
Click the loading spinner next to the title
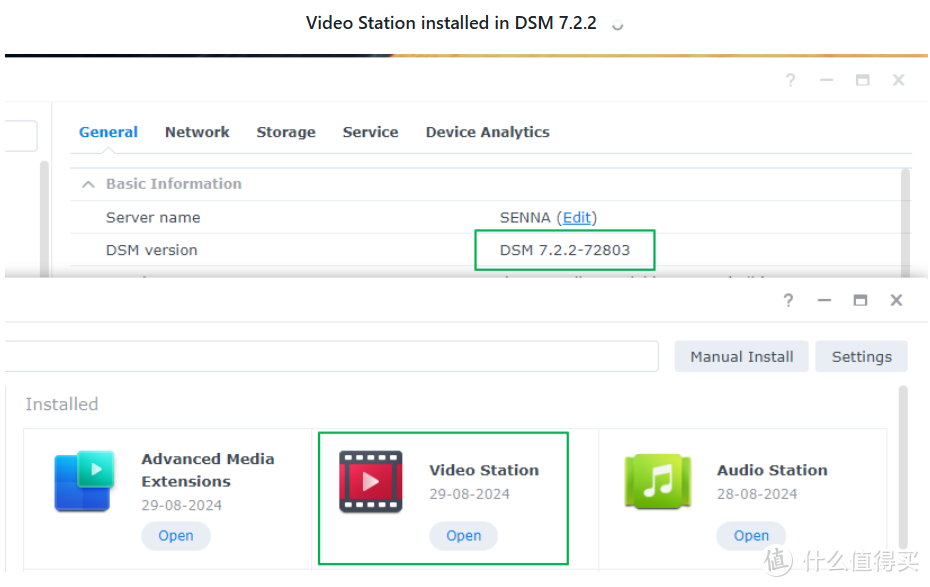[x=617, y=23]
